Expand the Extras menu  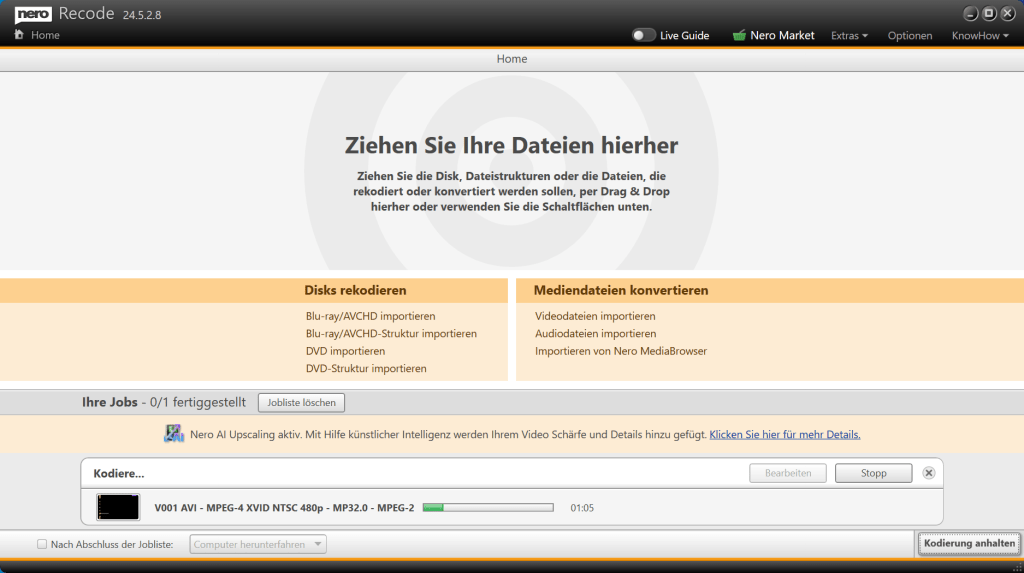point(849,35)
